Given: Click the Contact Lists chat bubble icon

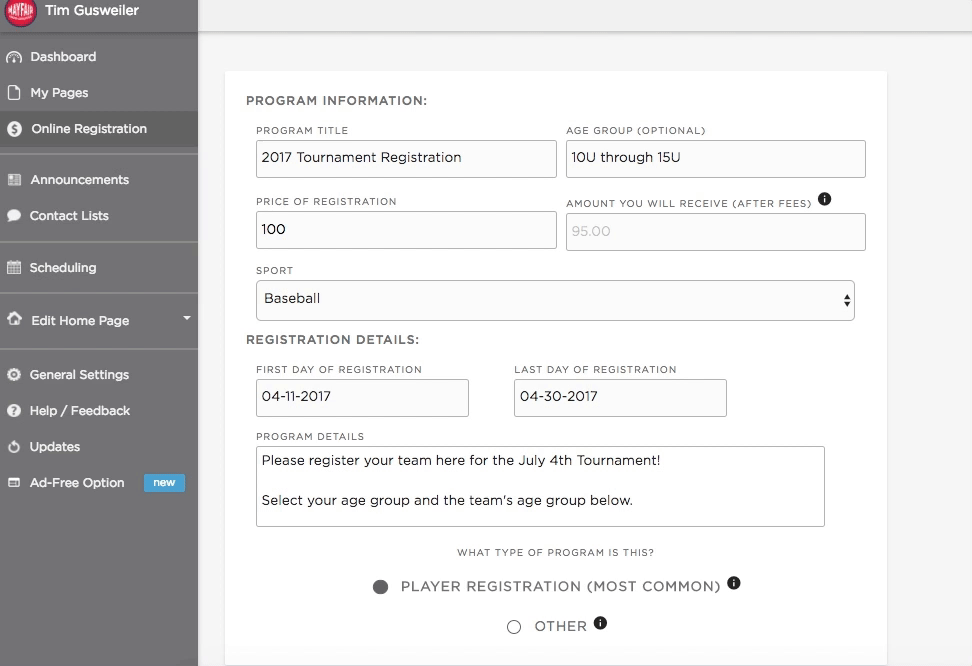Looking at the screenshot, I should tap(14, 216).
